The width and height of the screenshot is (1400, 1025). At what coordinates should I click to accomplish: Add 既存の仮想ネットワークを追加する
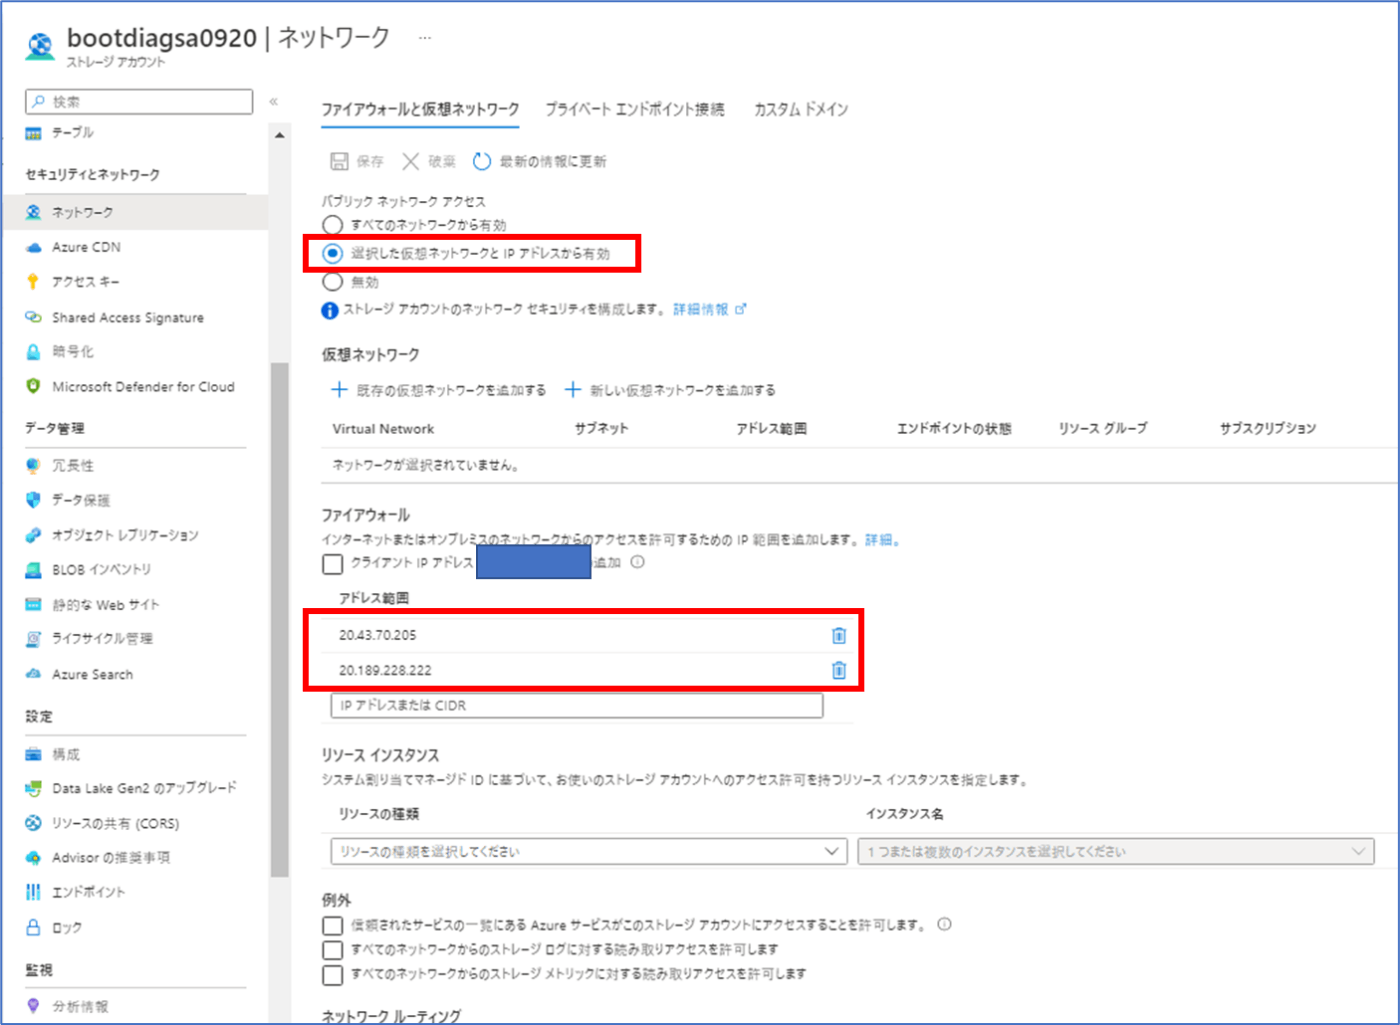tap(438, 390)
